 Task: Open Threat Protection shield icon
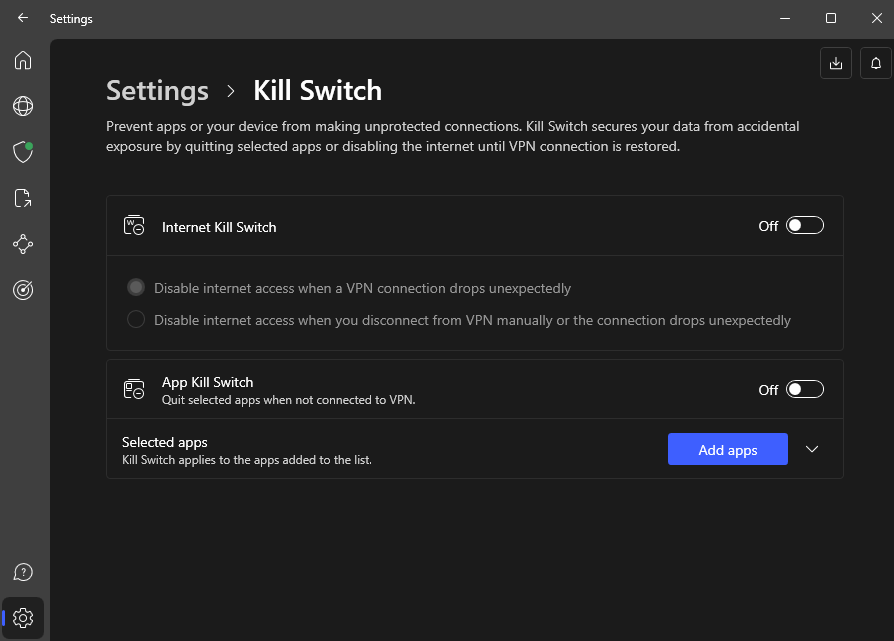coord(23,152)
